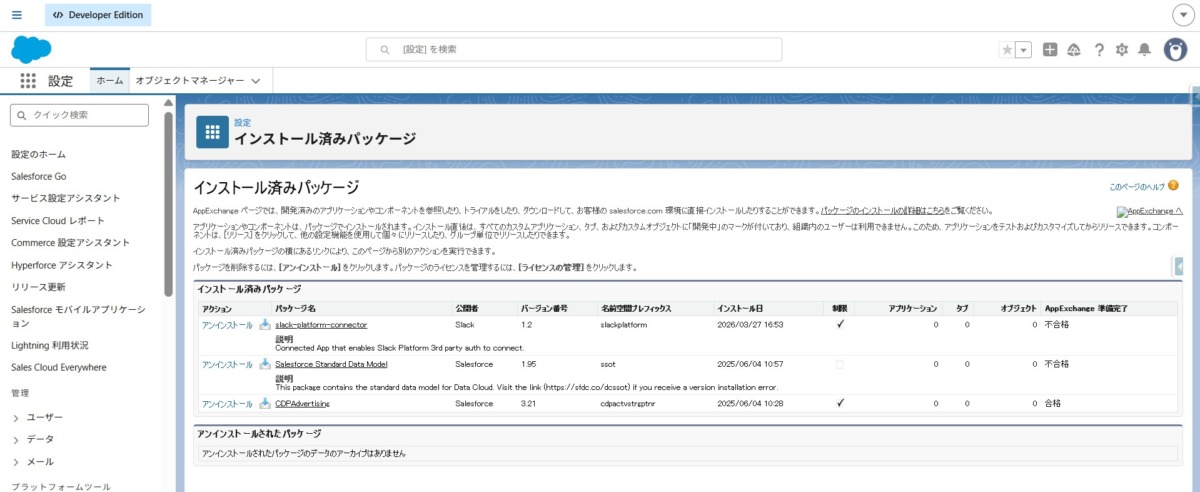This screenshot has height=492, width=1200.
Task: Click the Developer Edition badge
Action: click(x=98, y=15)
